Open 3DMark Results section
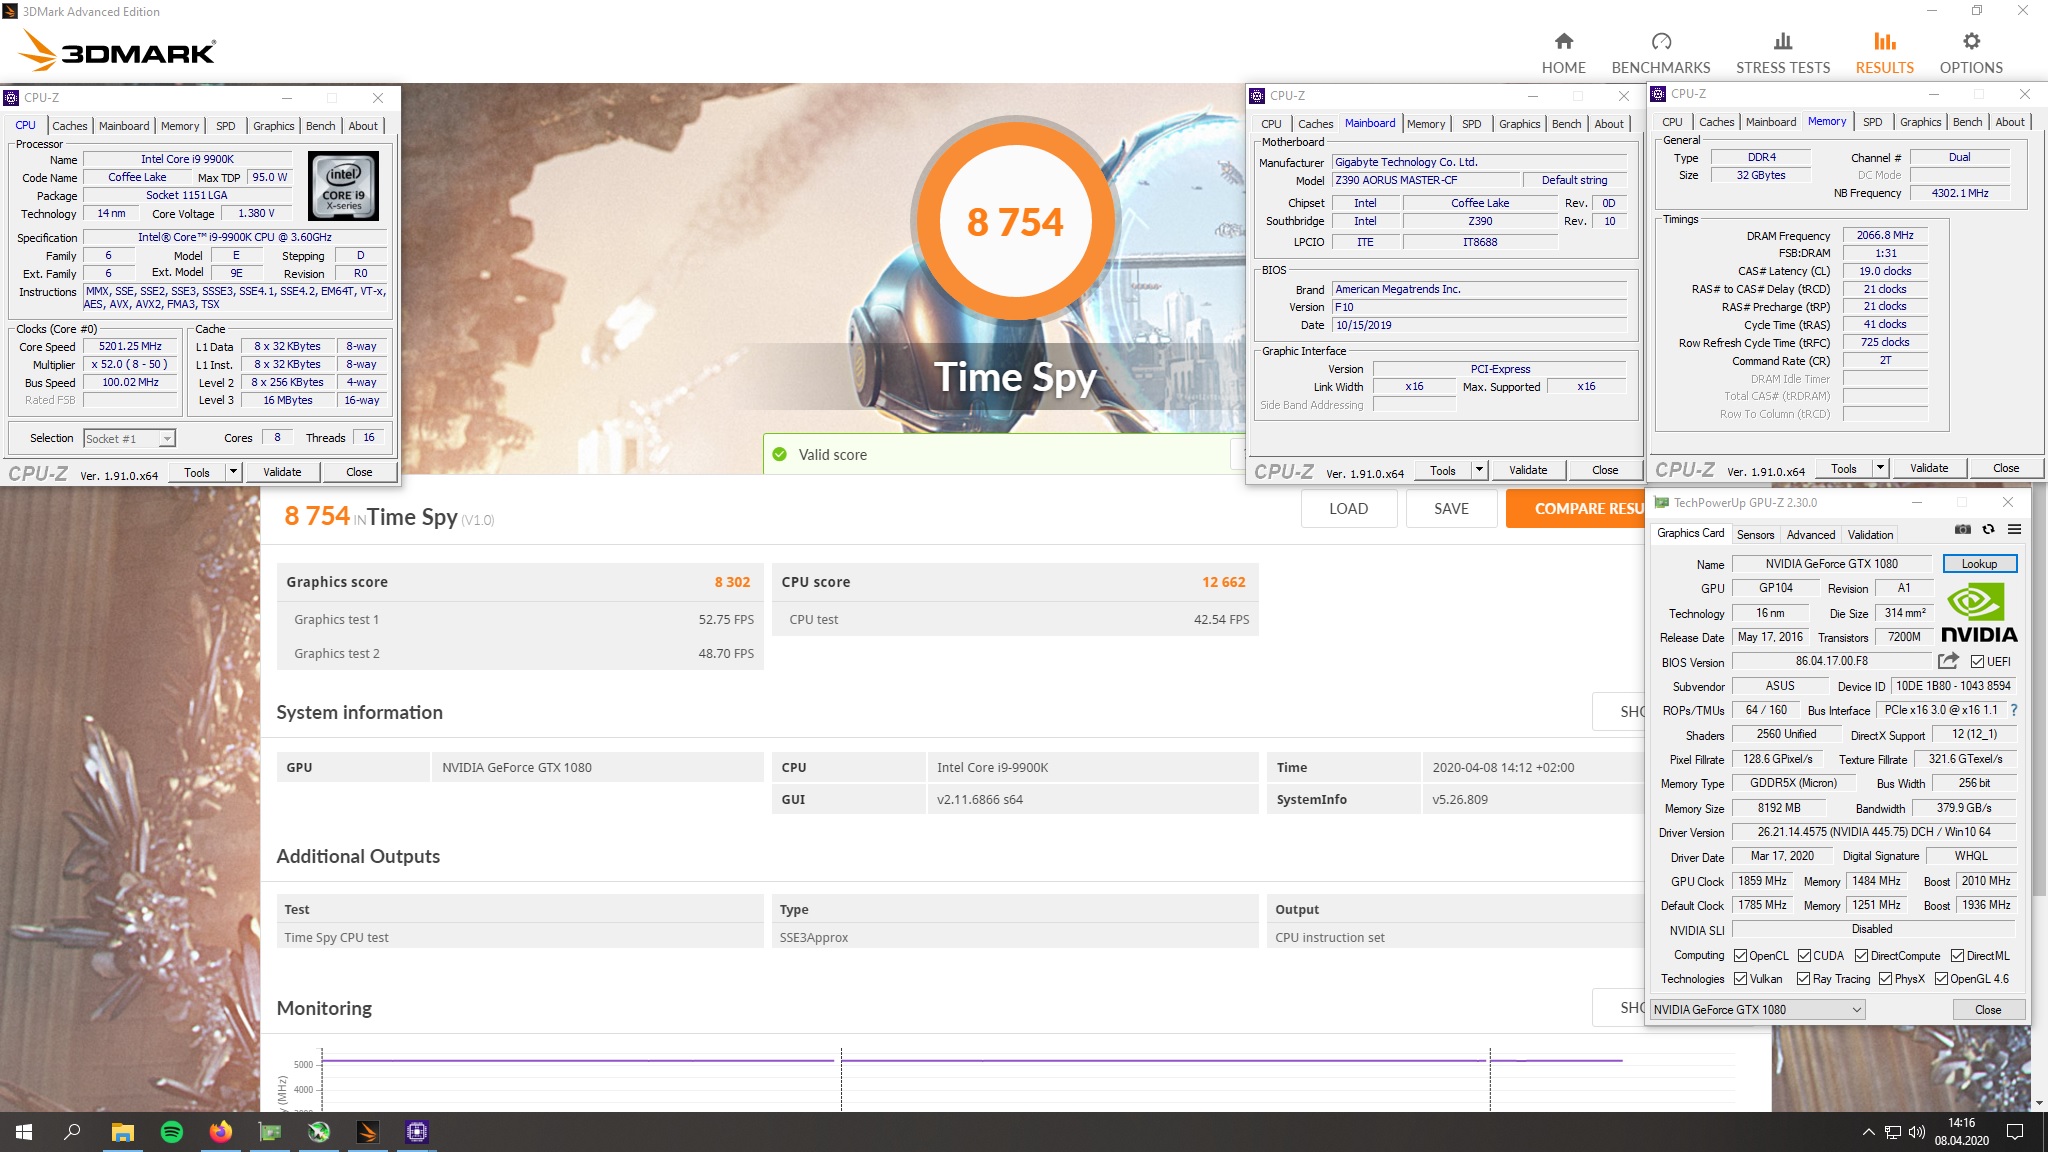 [1884, 53]
